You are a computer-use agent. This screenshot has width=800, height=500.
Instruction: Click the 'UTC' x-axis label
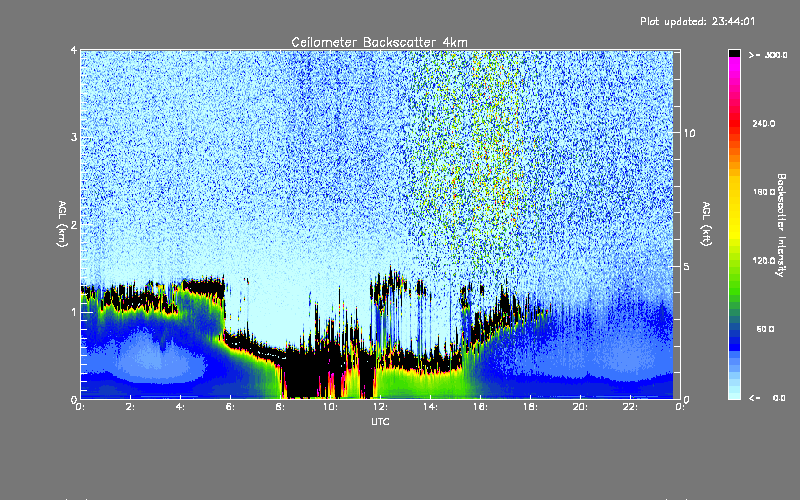[380, 421]
